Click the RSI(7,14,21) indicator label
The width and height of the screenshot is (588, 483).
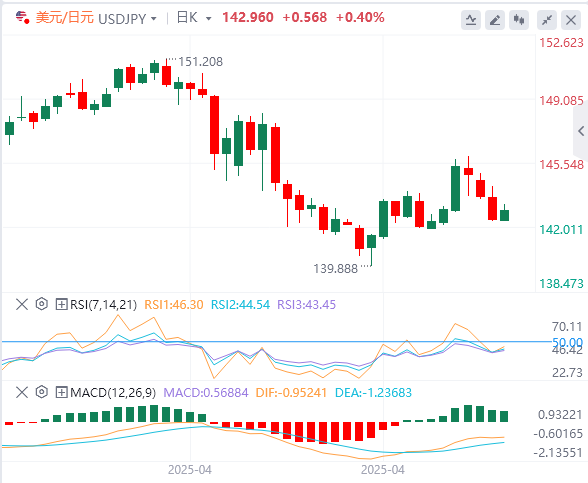point(103,304)
